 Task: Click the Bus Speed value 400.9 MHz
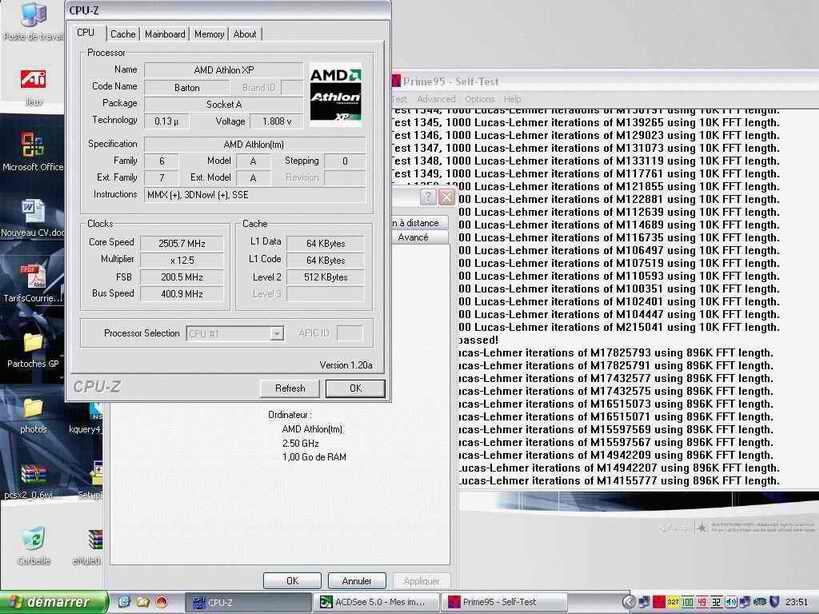point(182,294)
